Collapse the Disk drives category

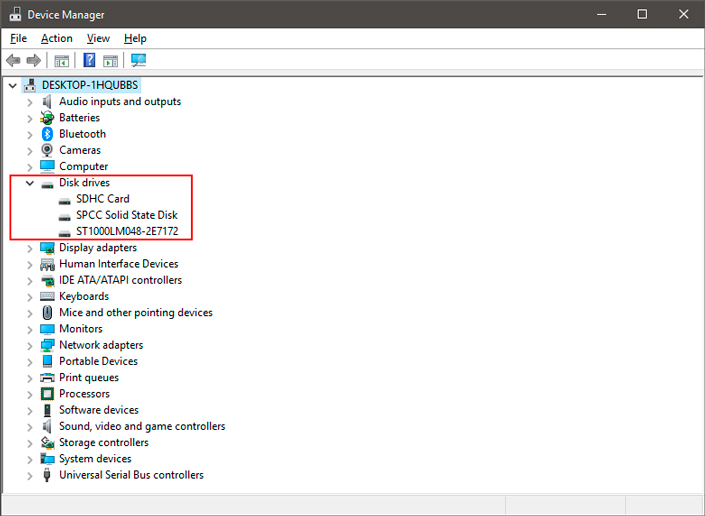point(30,183)
